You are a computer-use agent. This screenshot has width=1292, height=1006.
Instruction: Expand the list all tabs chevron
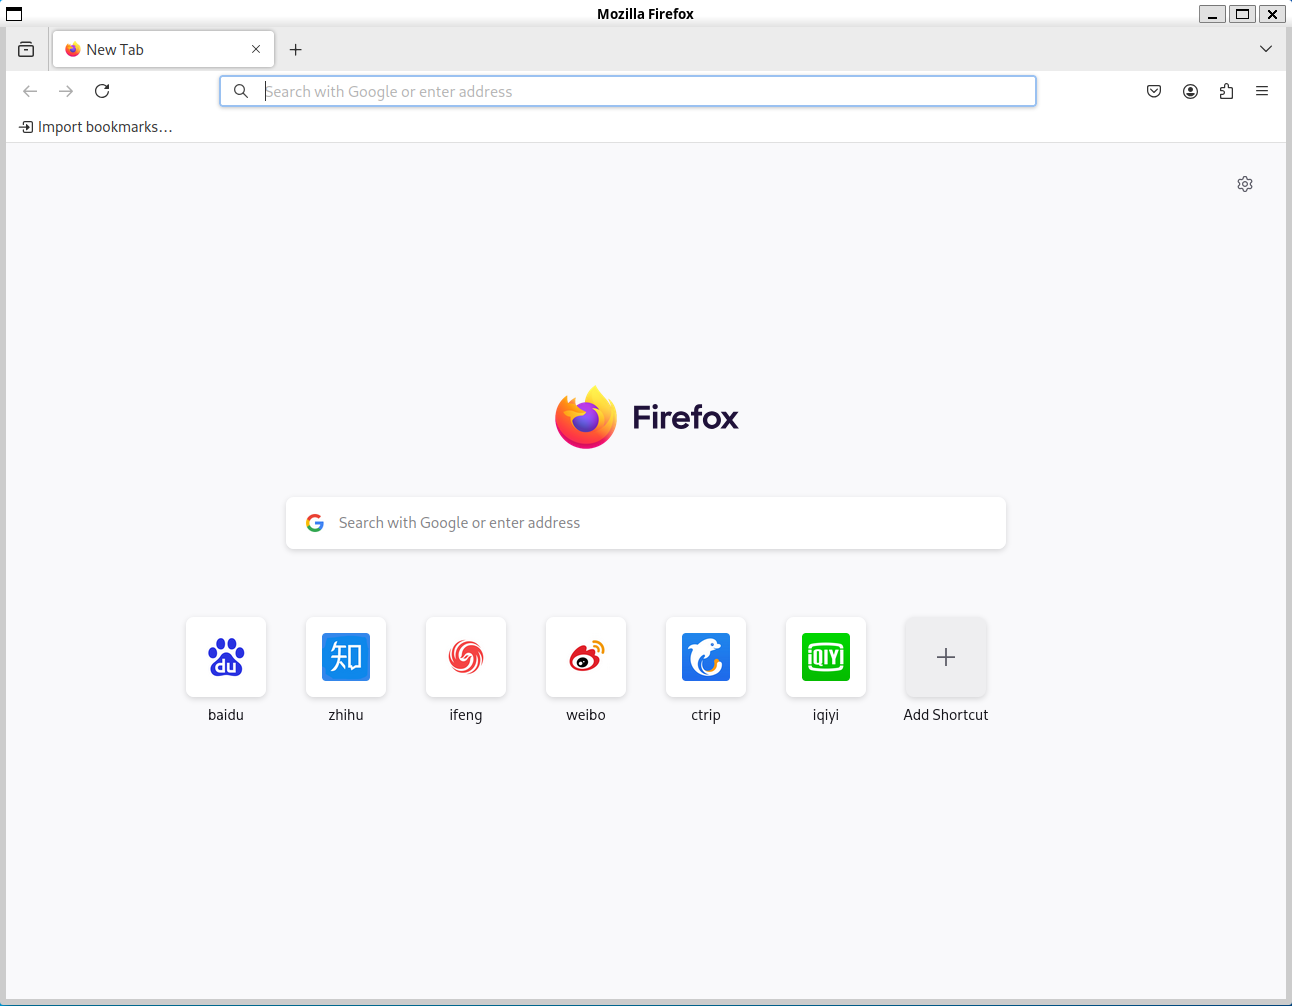[1266, 49]
